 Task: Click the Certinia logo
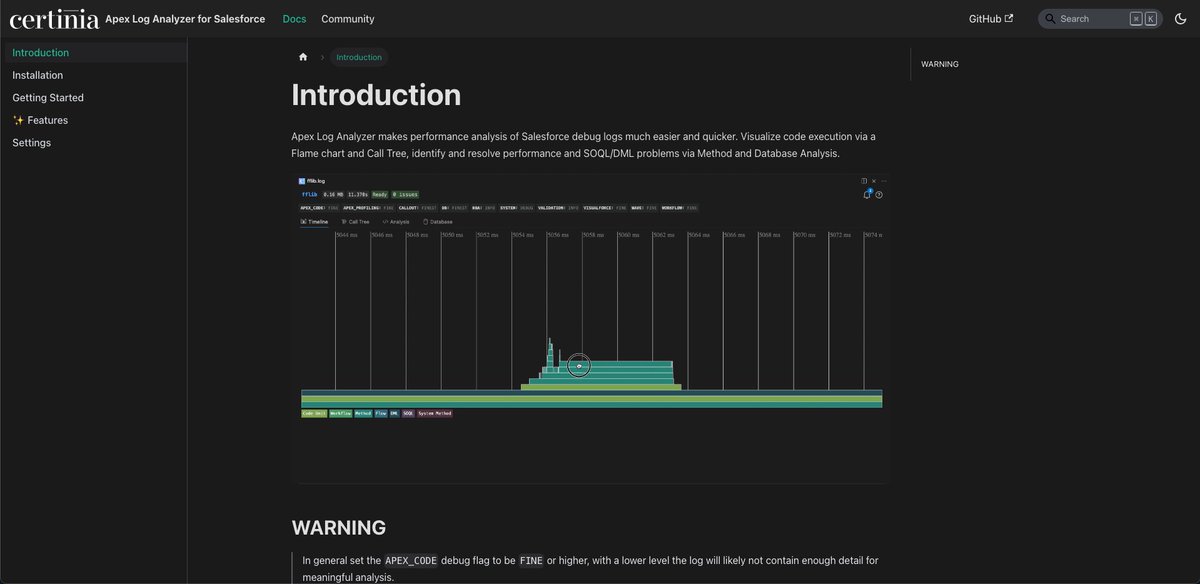[54, 18]
